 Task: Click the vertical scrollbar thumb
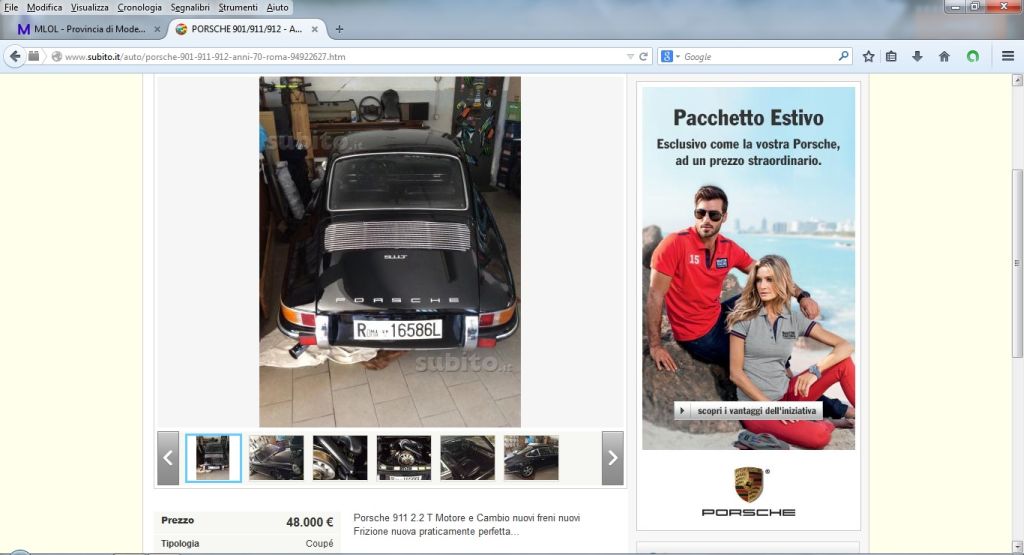1017,263
